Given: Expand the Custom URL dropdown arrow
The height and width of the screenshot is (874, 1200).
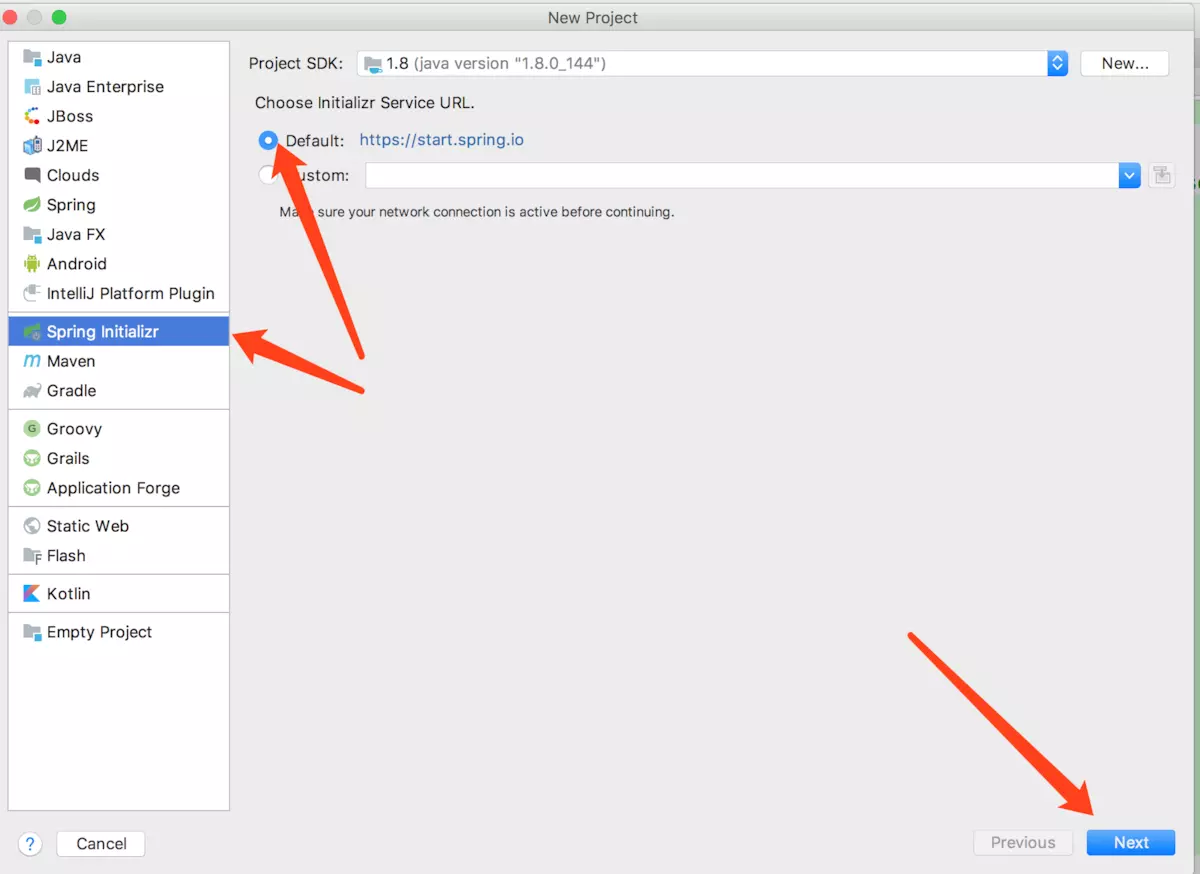Looking at the screenshot, I should [x=1129, y=175].
